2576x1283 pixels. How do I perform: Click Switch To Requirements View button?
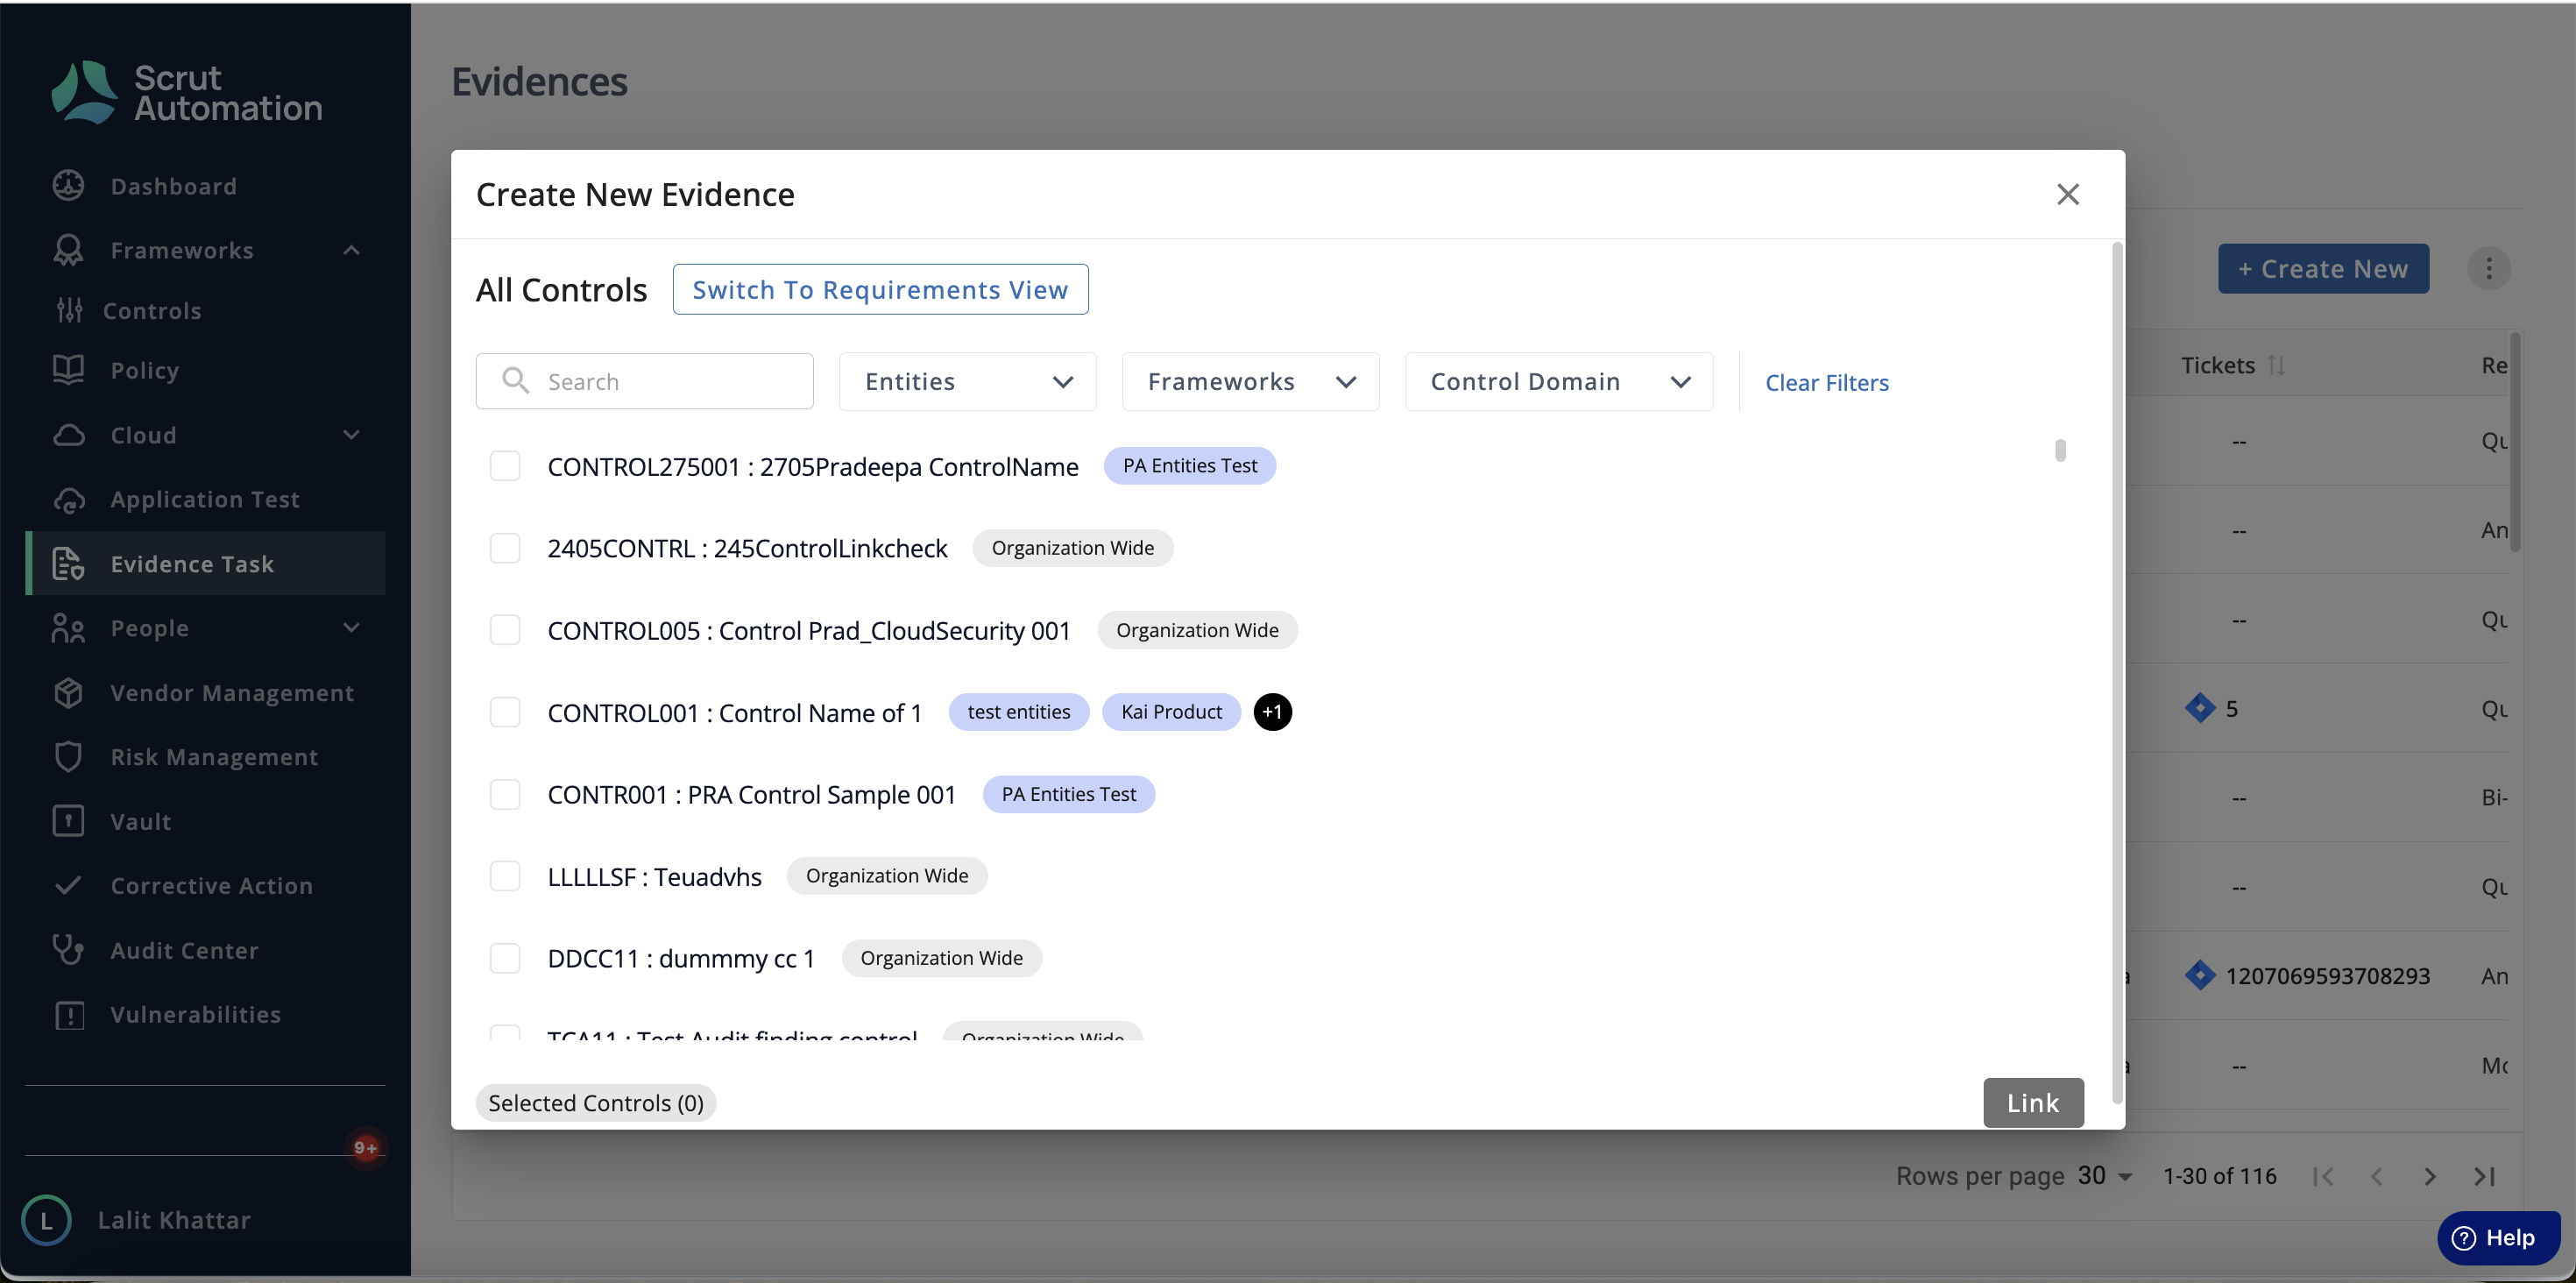[880, 289]
